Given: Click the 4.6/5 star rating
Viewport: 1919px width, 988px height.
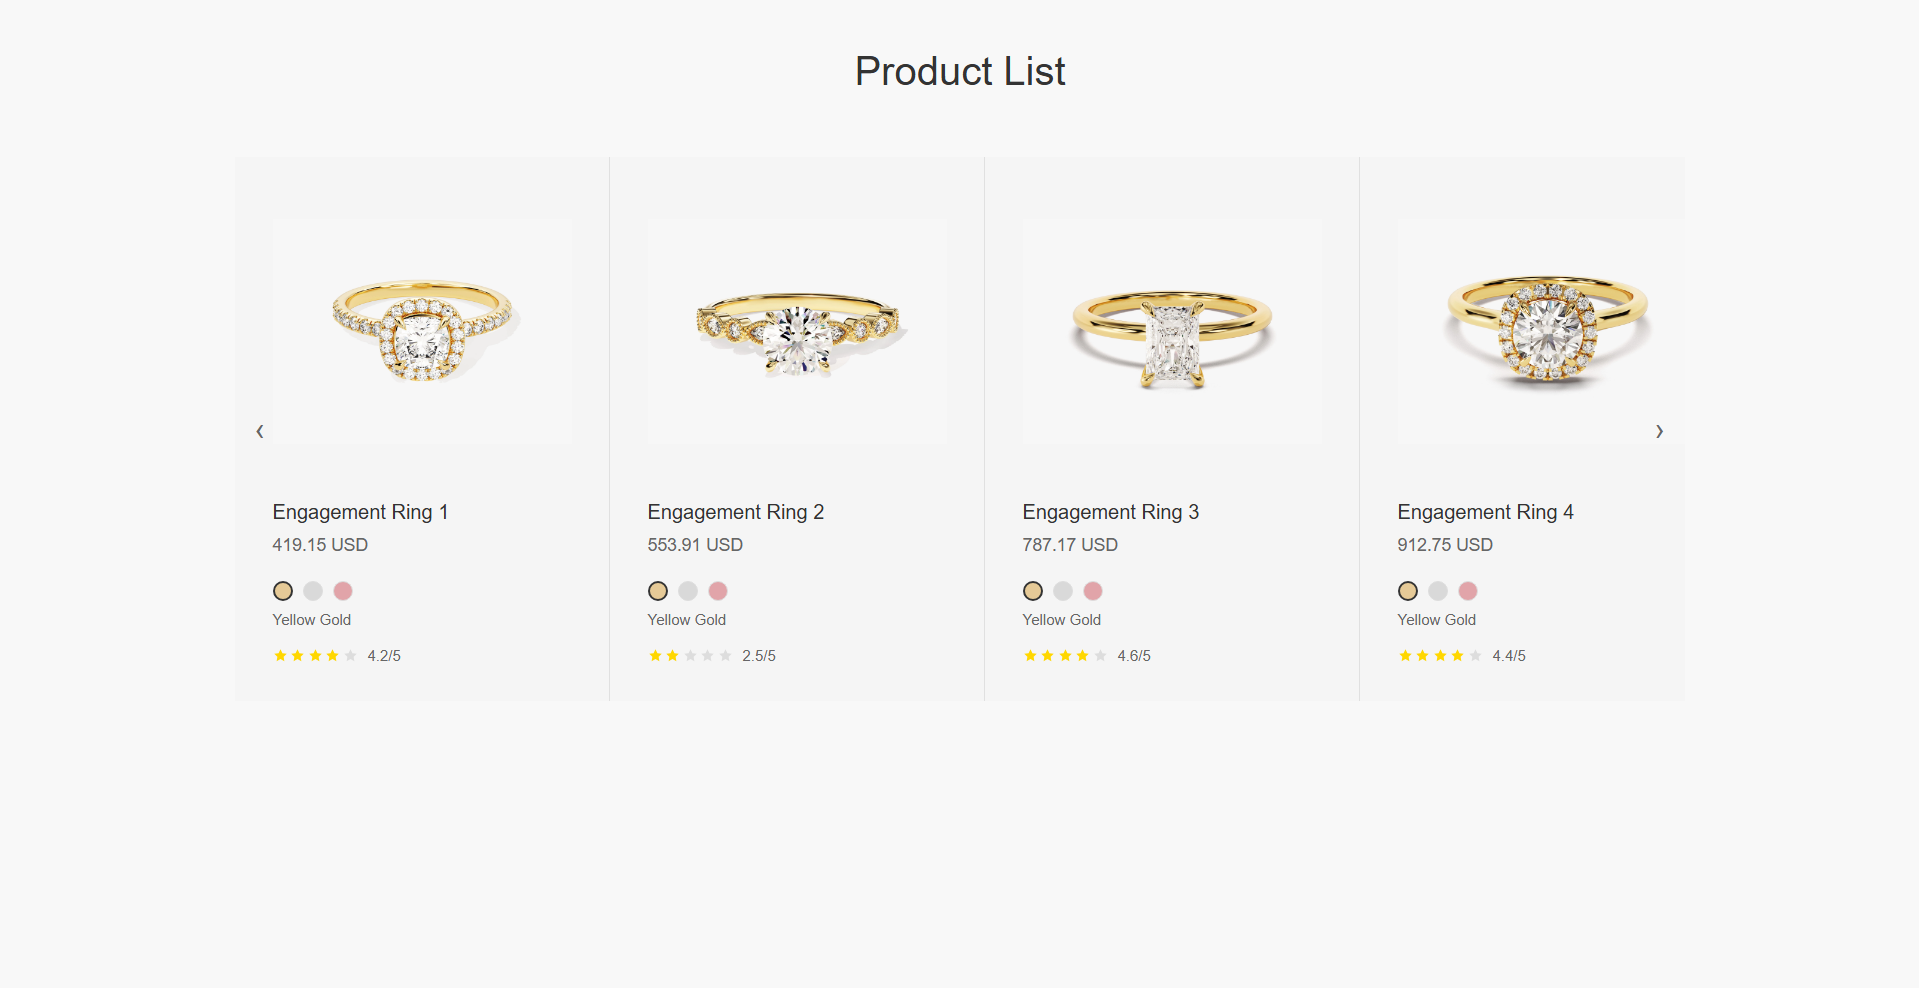Looking at the screenshot, I should 1065,656.
